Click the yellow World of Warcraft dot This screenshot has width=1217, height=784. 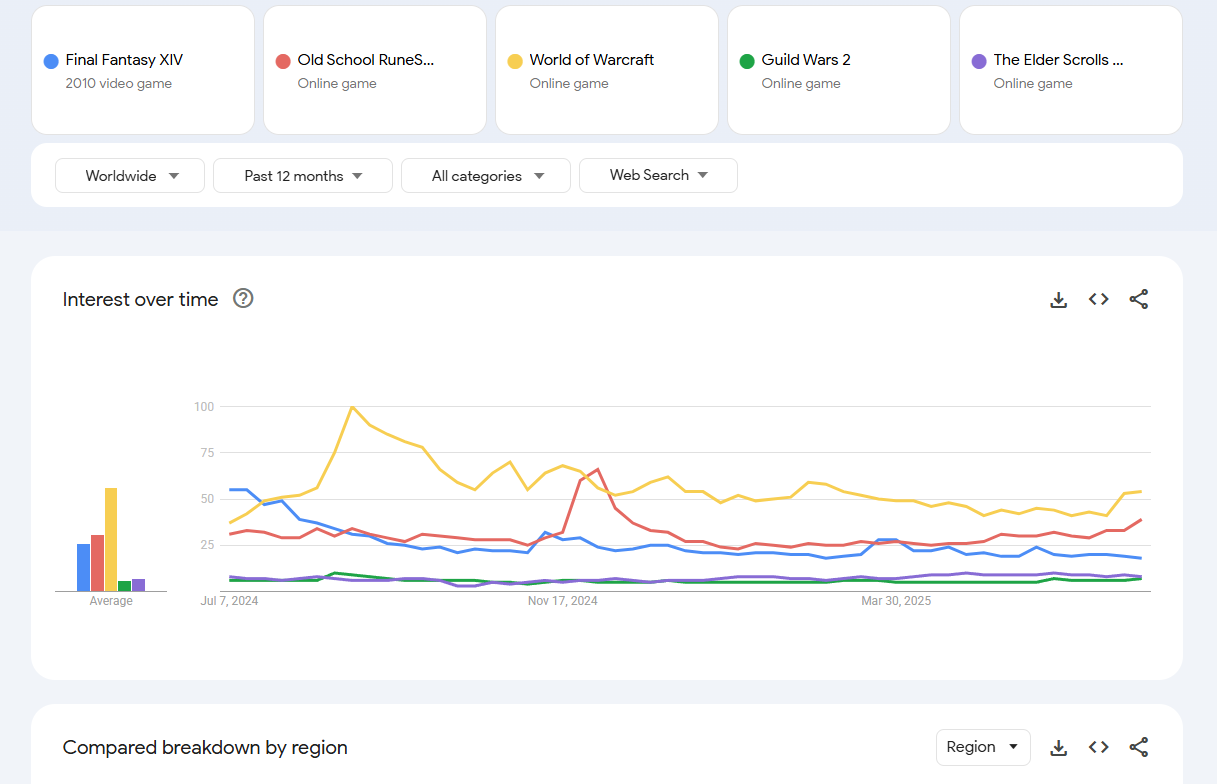[515, 61]
